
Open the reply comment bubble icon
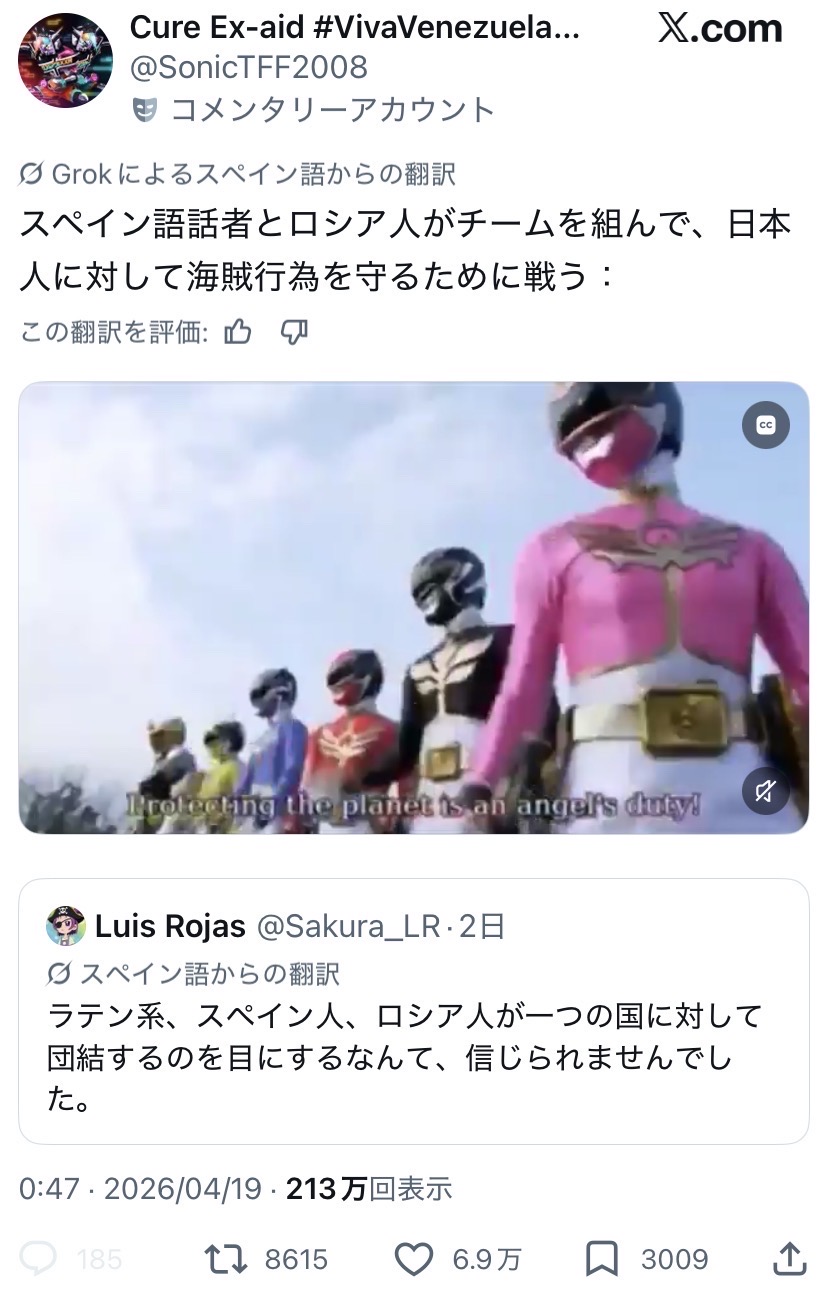(x=40, y=1259)
